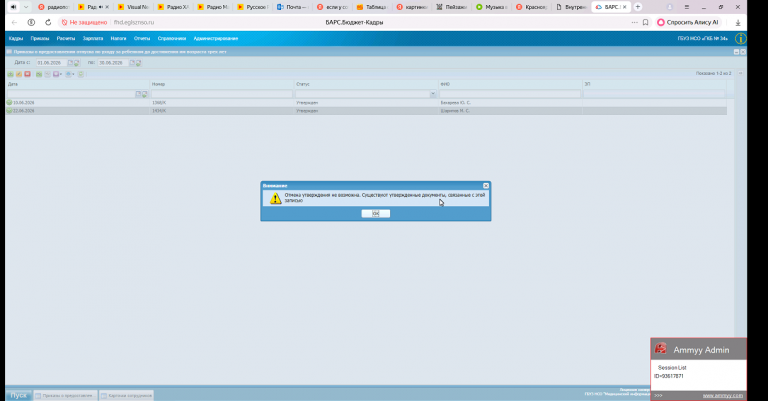The image size is (768, 401).
Task: Switch to the 'Музыка' browser tab
Action: [492, 7]
